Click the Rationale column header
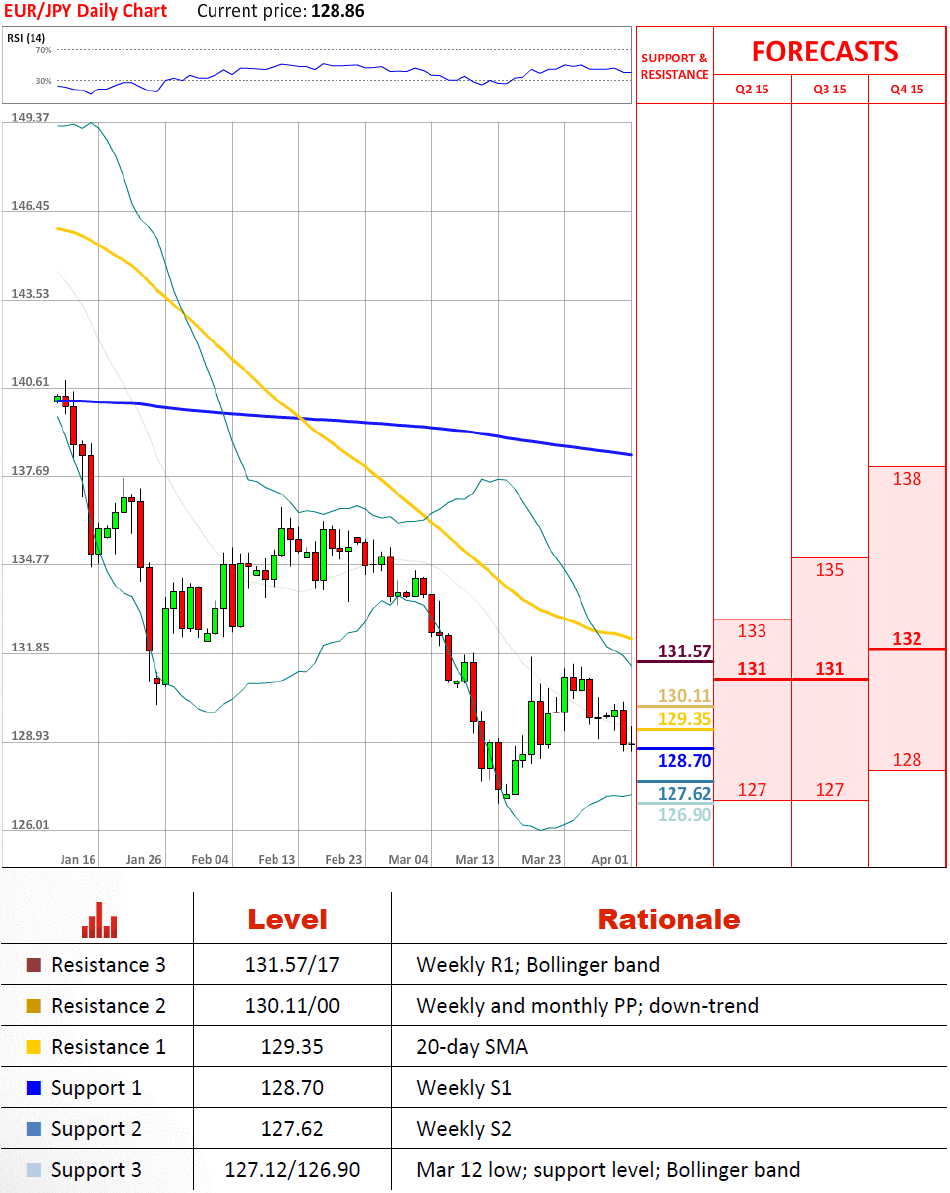 point(669,919)
